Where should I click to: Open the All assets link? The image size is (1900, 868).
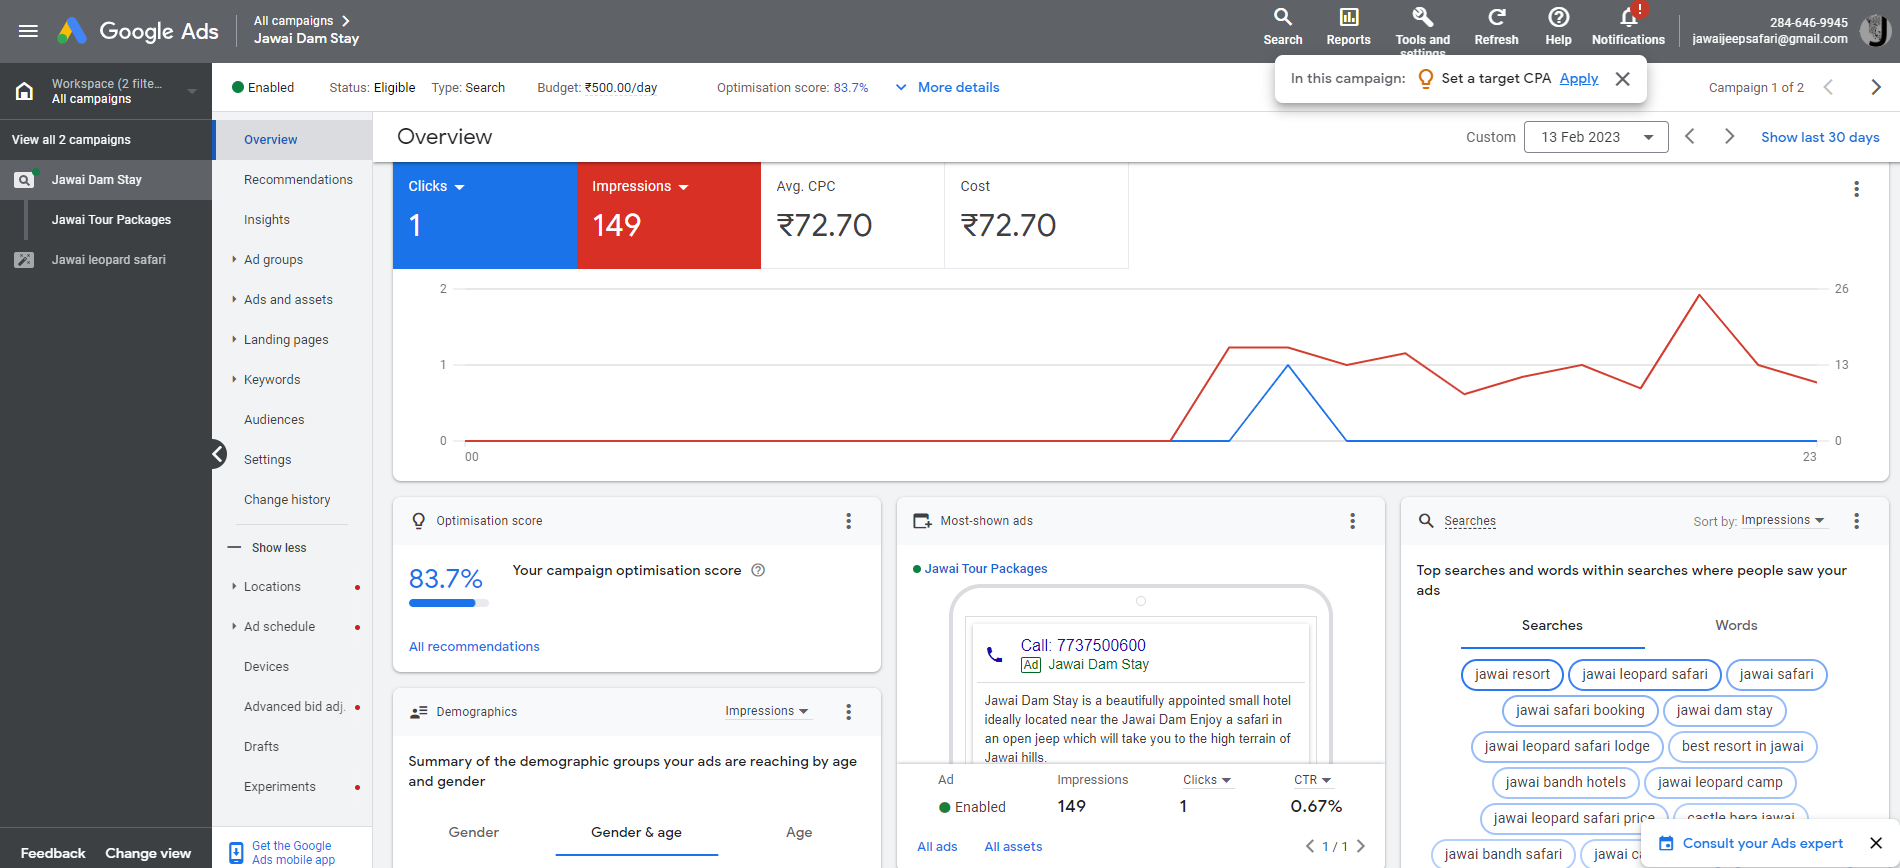[x=1013, y=847]
